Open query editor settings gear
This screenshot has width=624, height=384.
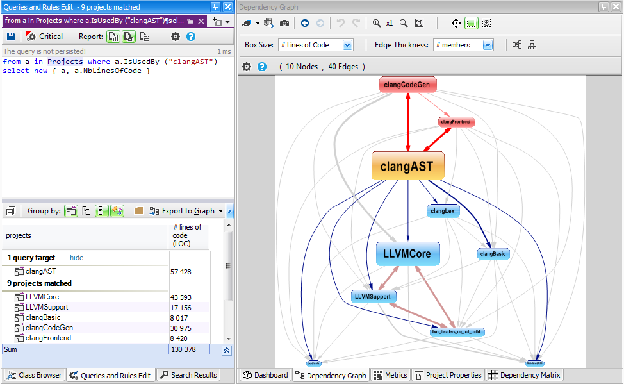(175, 37)
